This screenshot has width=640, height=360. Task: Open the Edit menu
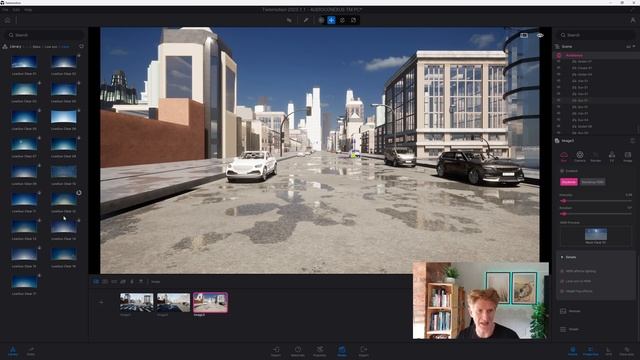(16, 9)
